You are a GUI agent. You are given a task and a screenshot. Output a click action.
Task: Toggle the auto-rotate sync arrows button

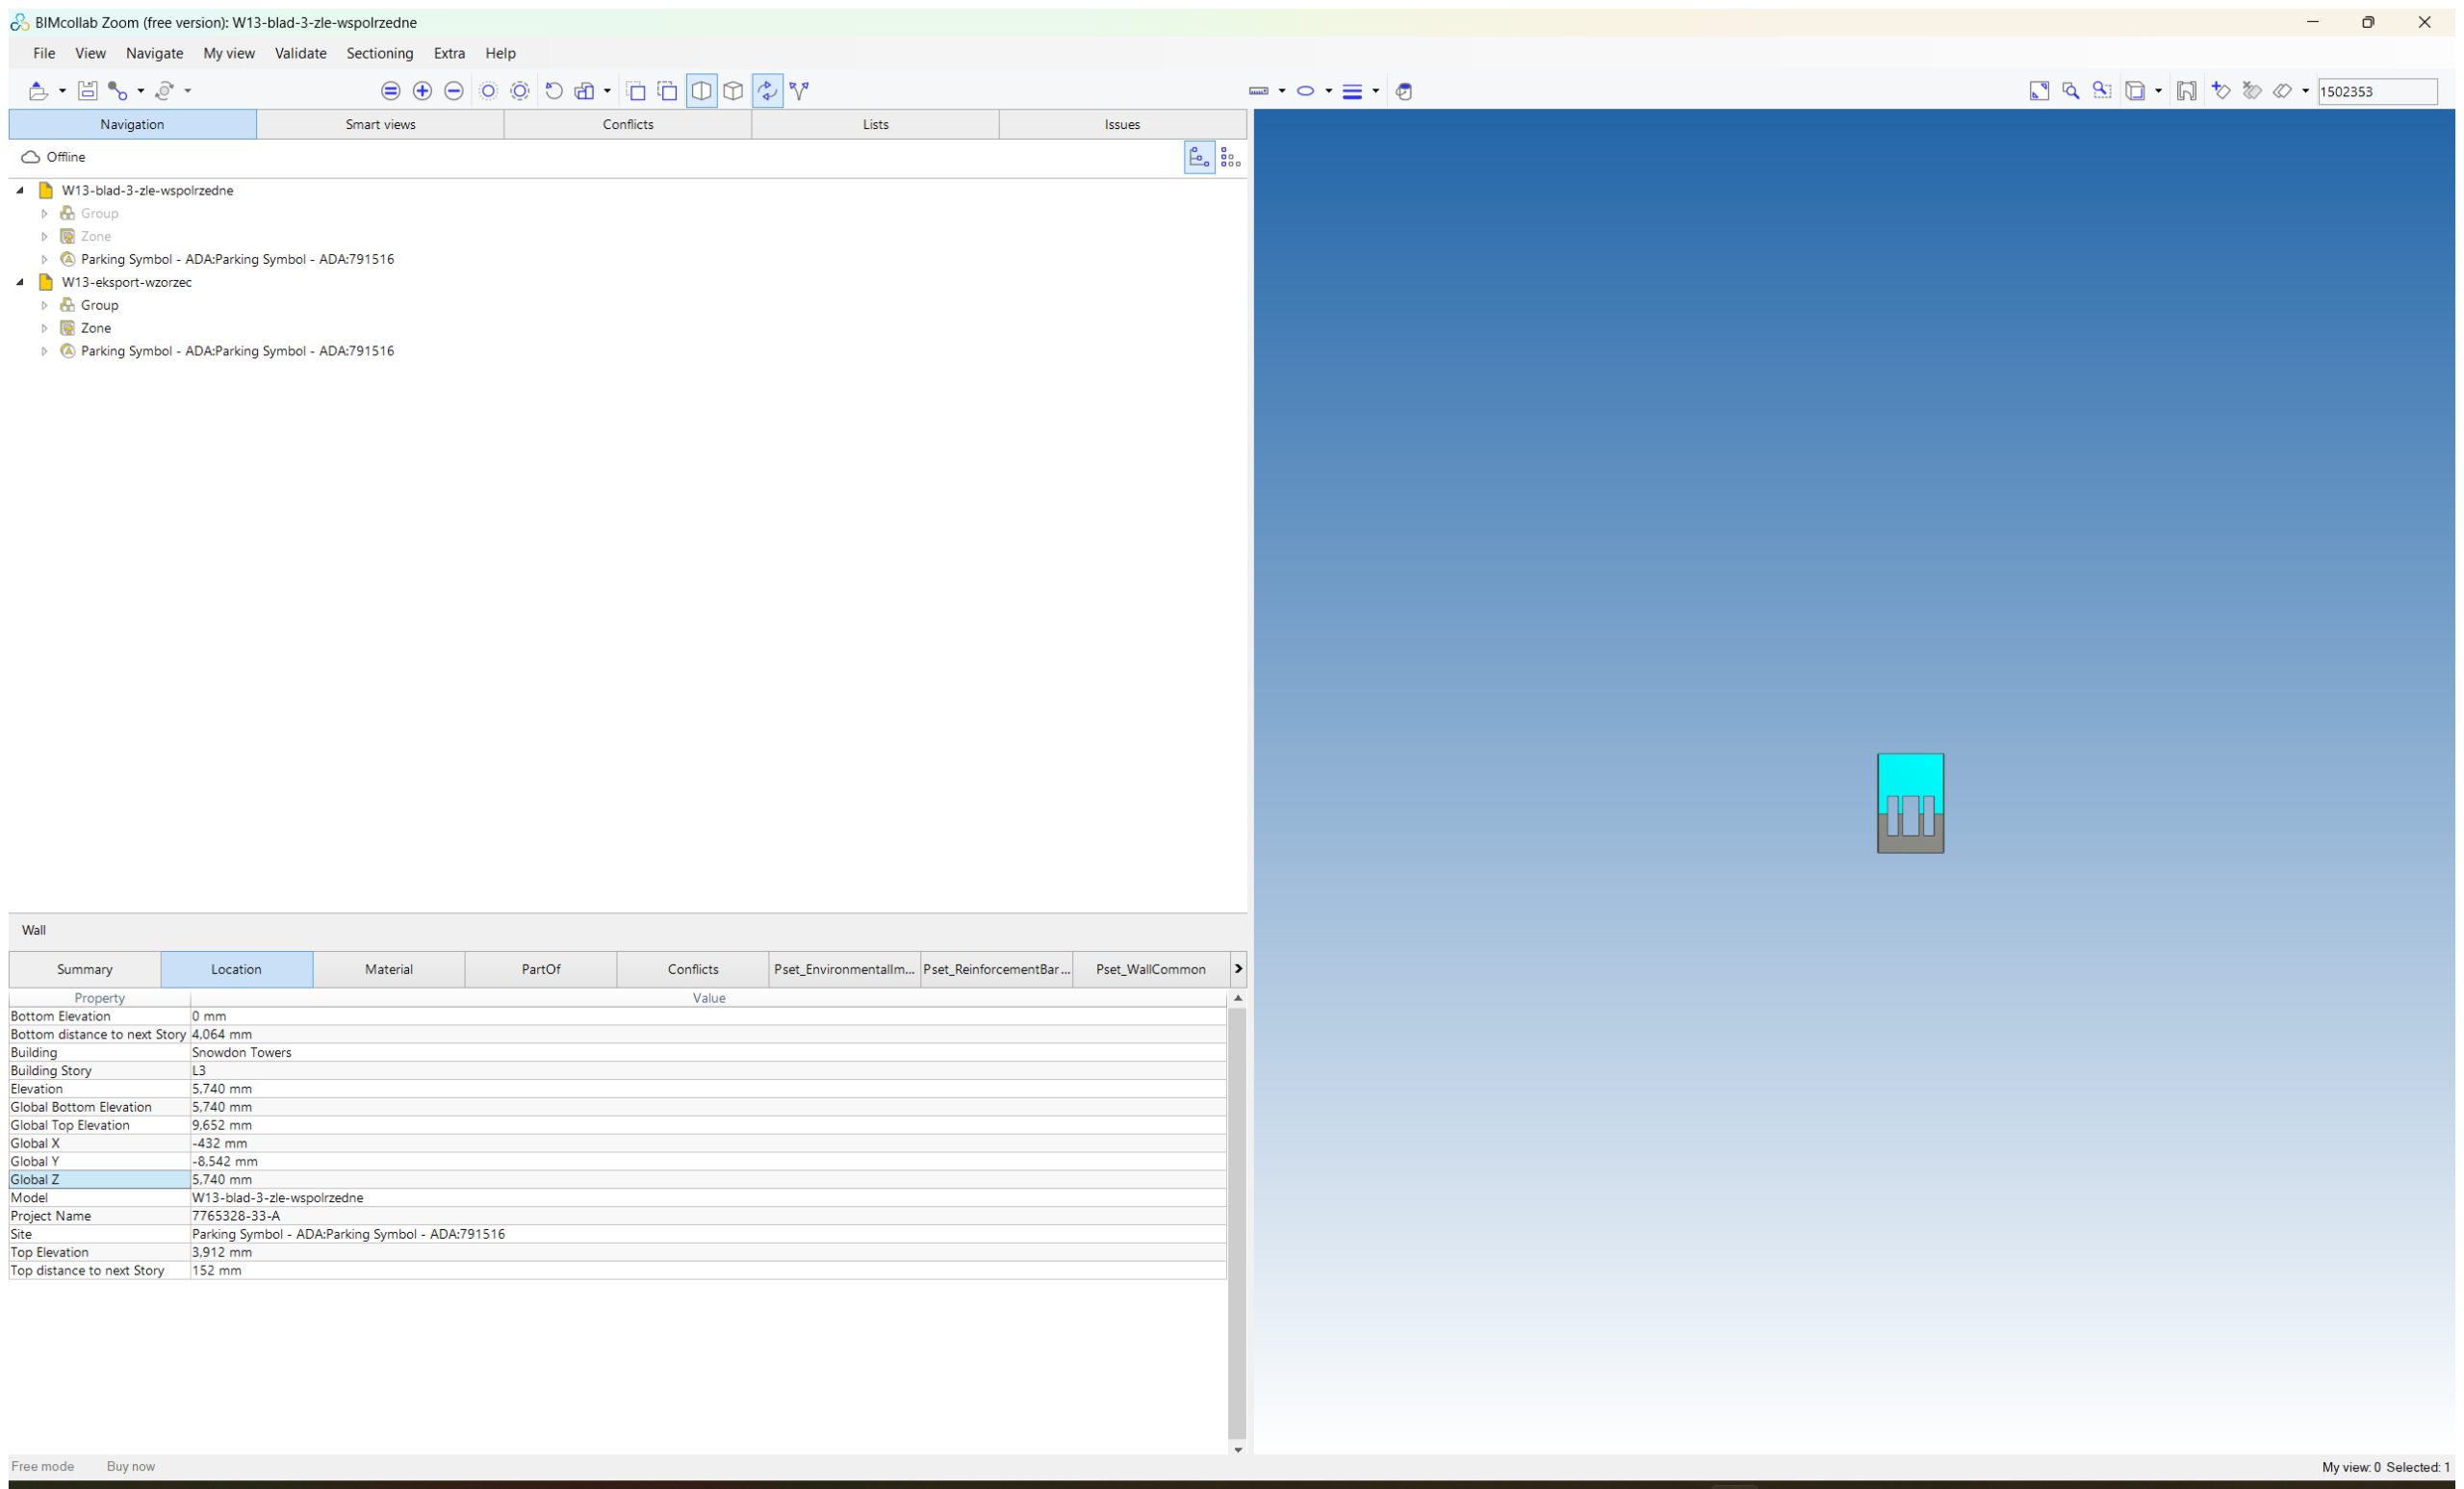(x=767, y=91)
